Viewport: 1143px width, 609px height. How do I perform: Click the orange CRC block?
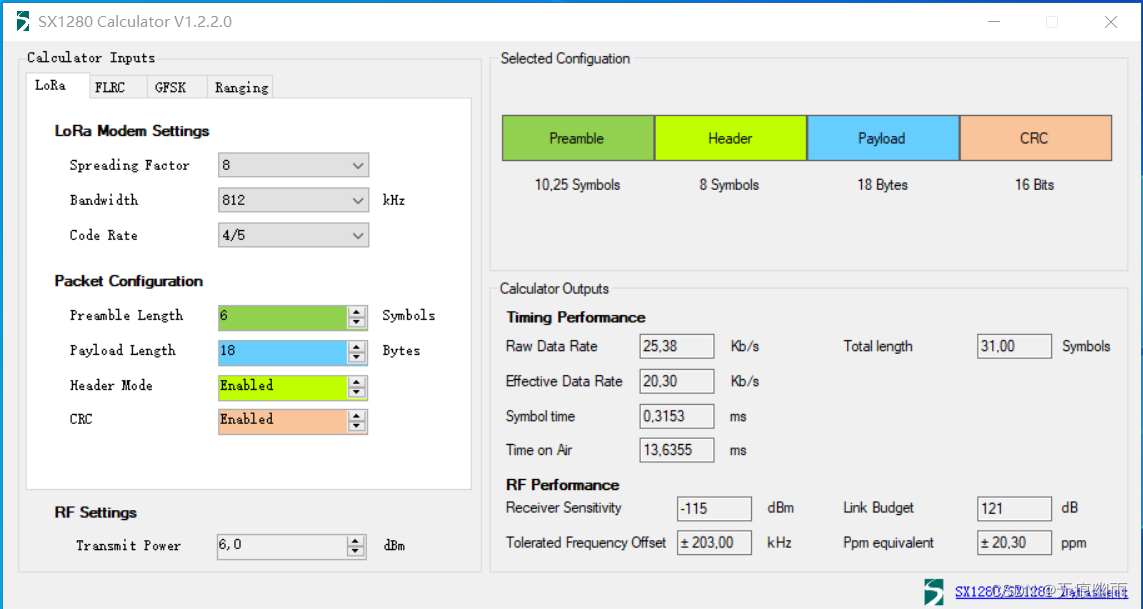click(x=1036, y=138)
